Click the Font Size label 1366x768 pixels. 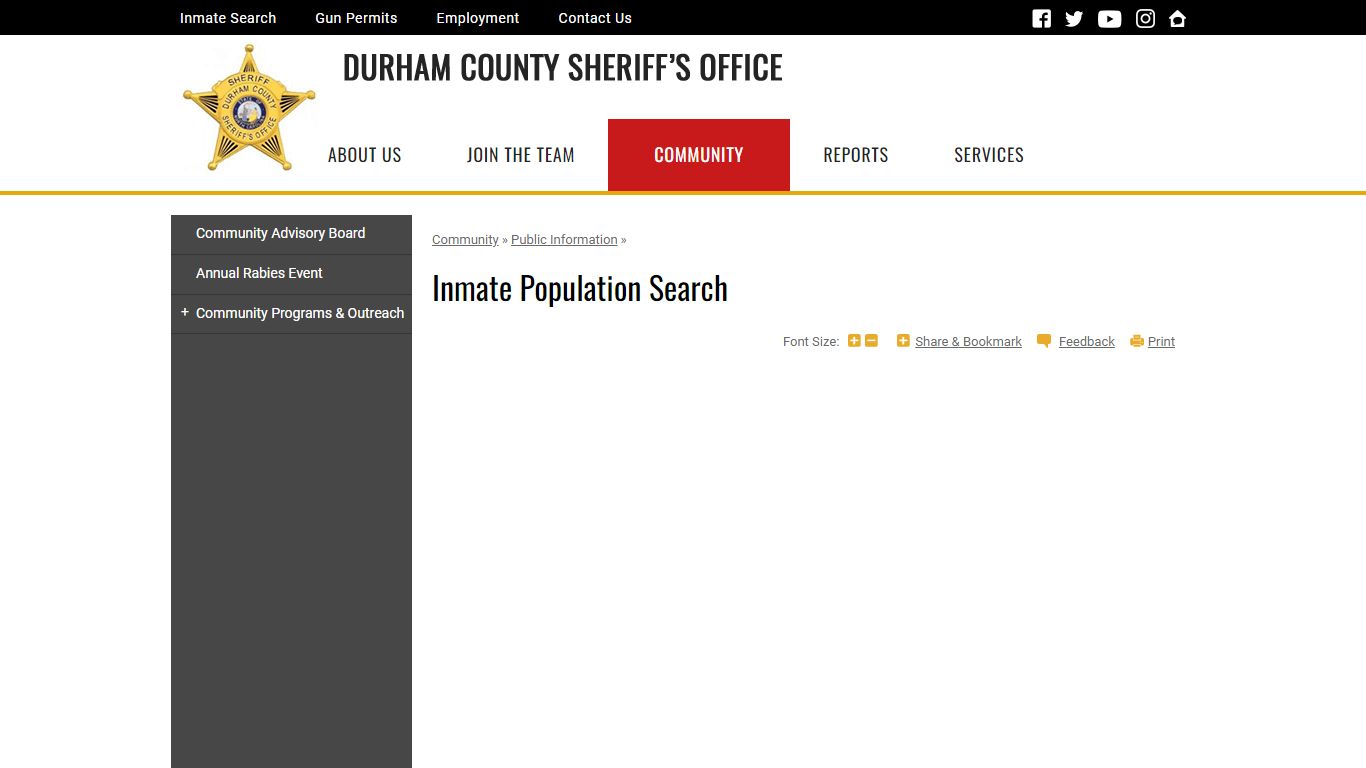point(811,342)
